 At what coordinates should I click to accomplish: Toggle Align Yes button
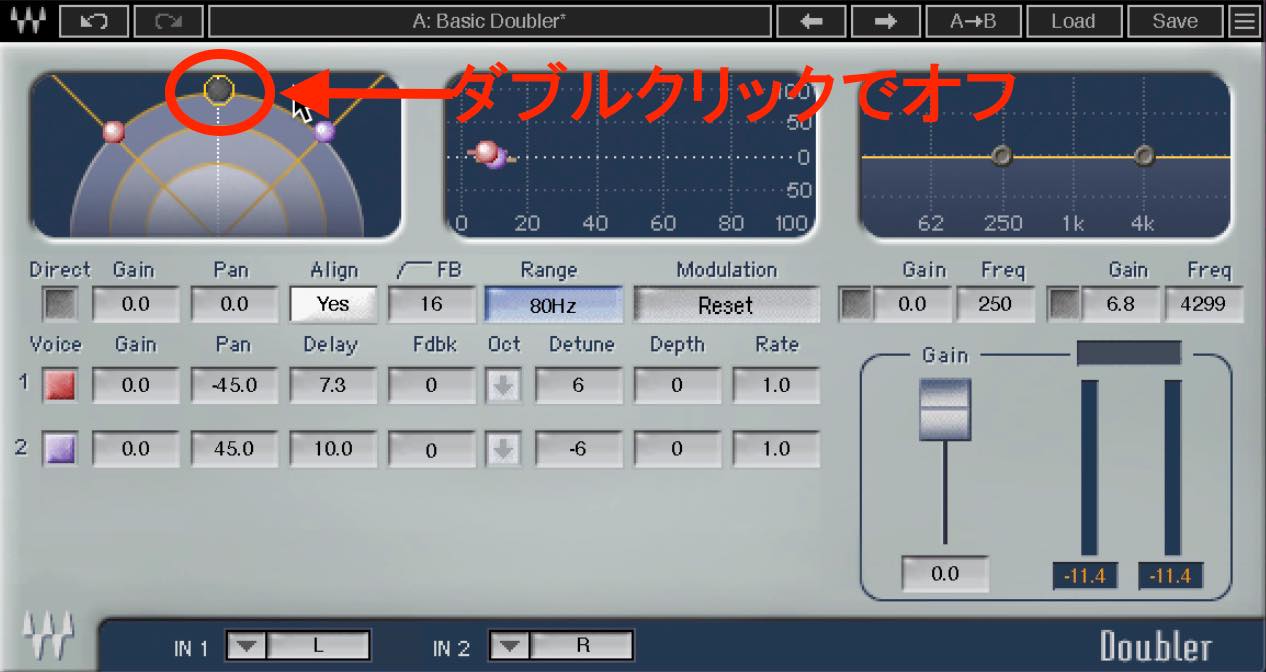(334, 304)
